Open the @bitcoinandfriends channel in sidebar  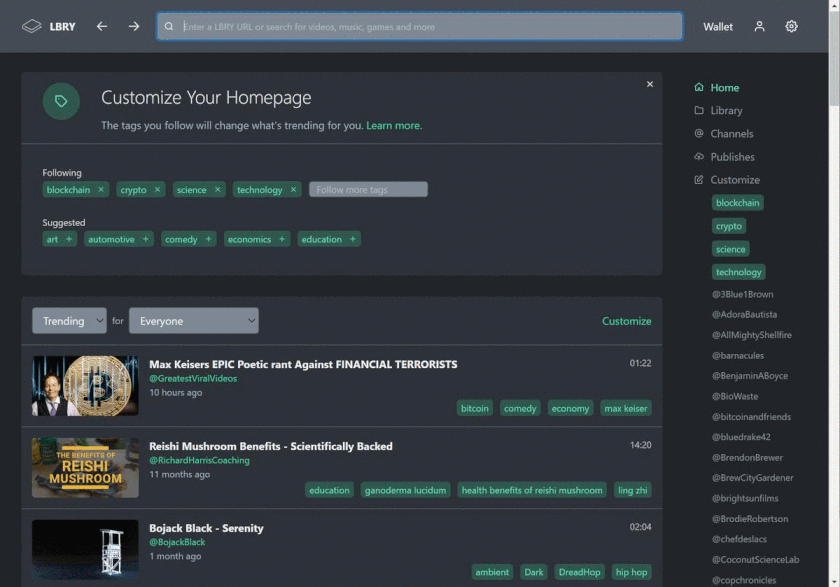[x=751, y=417]
